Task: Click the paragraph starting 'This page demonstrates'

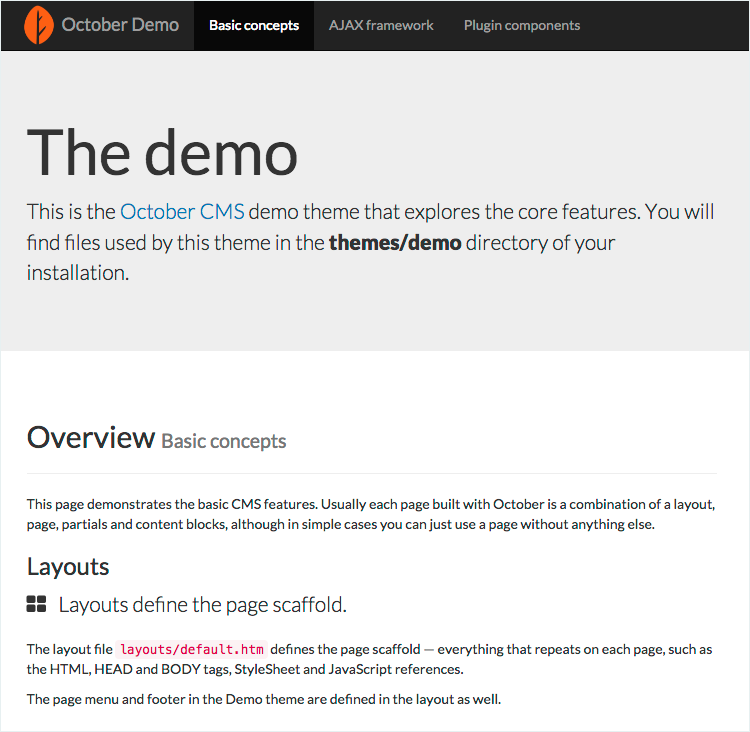Action: click(371, 514)
